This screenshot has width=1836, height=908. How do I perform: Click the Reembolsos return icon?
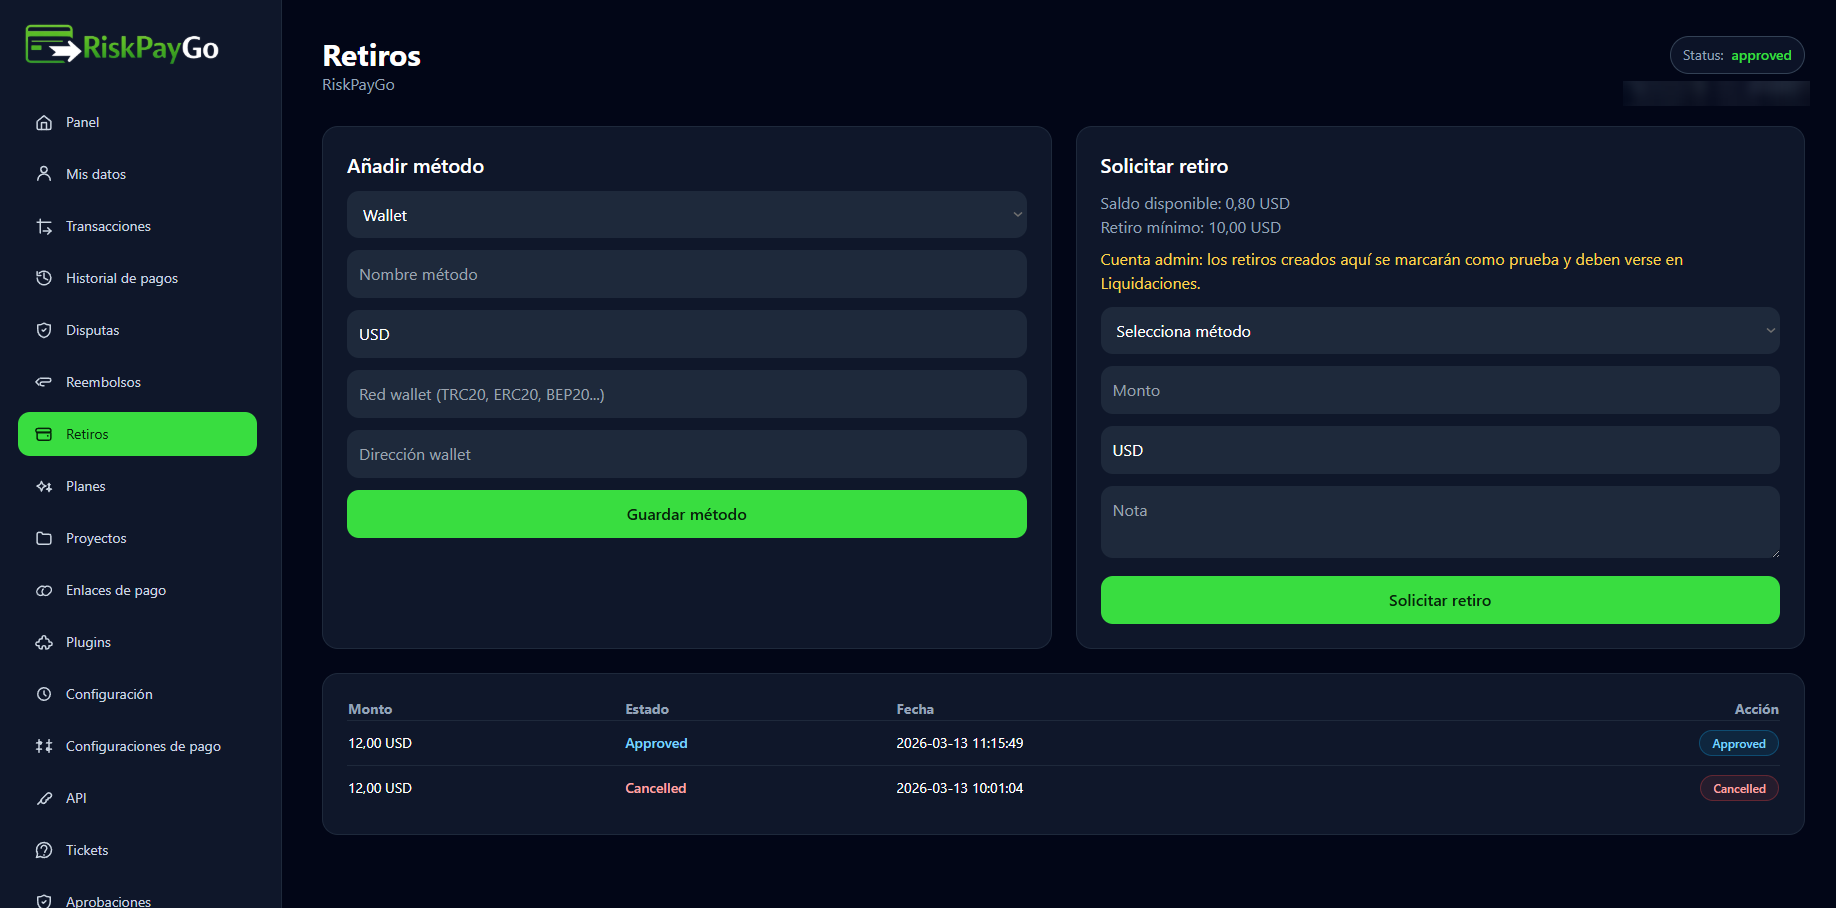coord(44,382)
